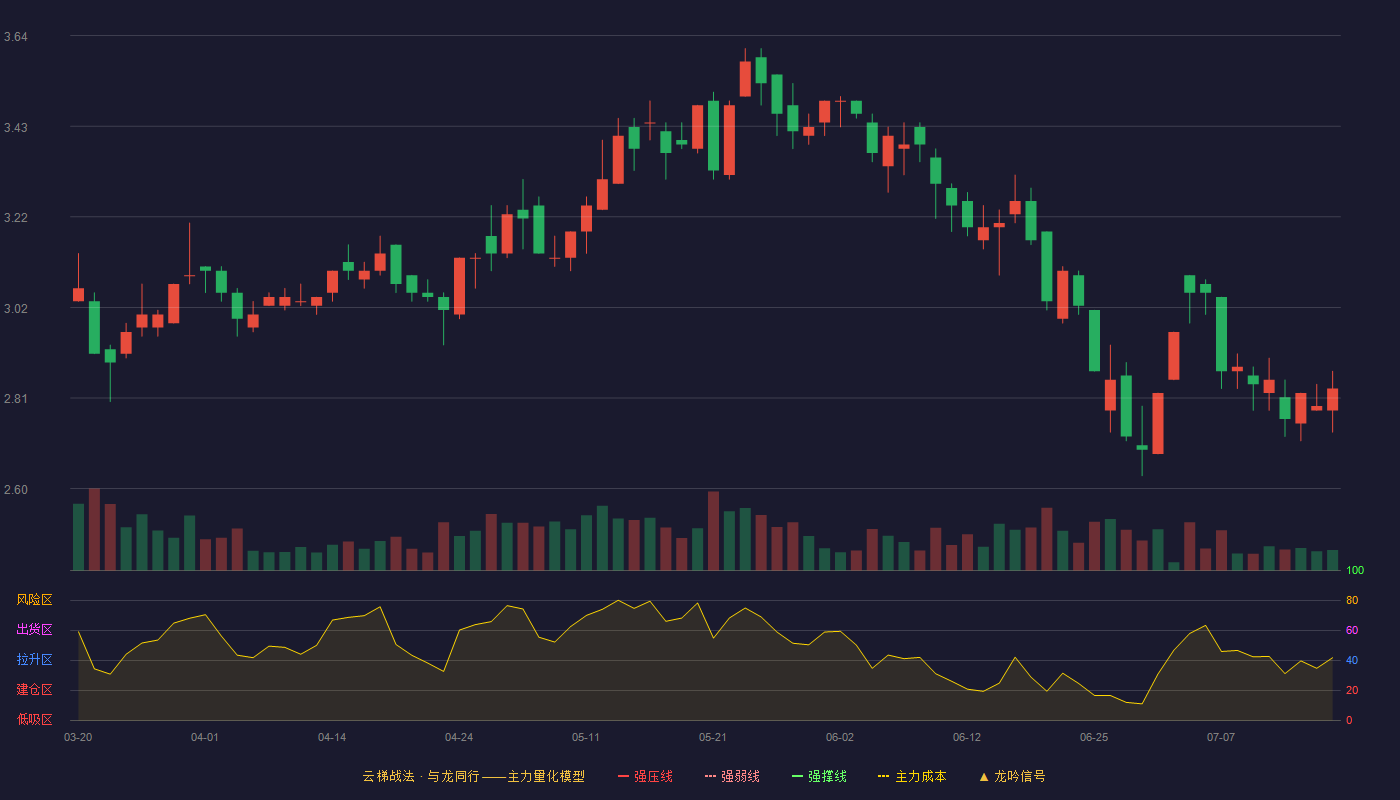Viewport: 1400px width, 800px height.
Task: Toggle the 强弱线 legend series
Action: 732,776
